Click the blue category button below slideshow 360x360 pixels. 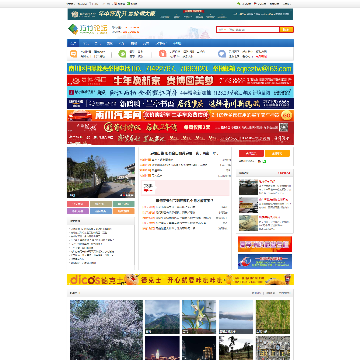101,211
